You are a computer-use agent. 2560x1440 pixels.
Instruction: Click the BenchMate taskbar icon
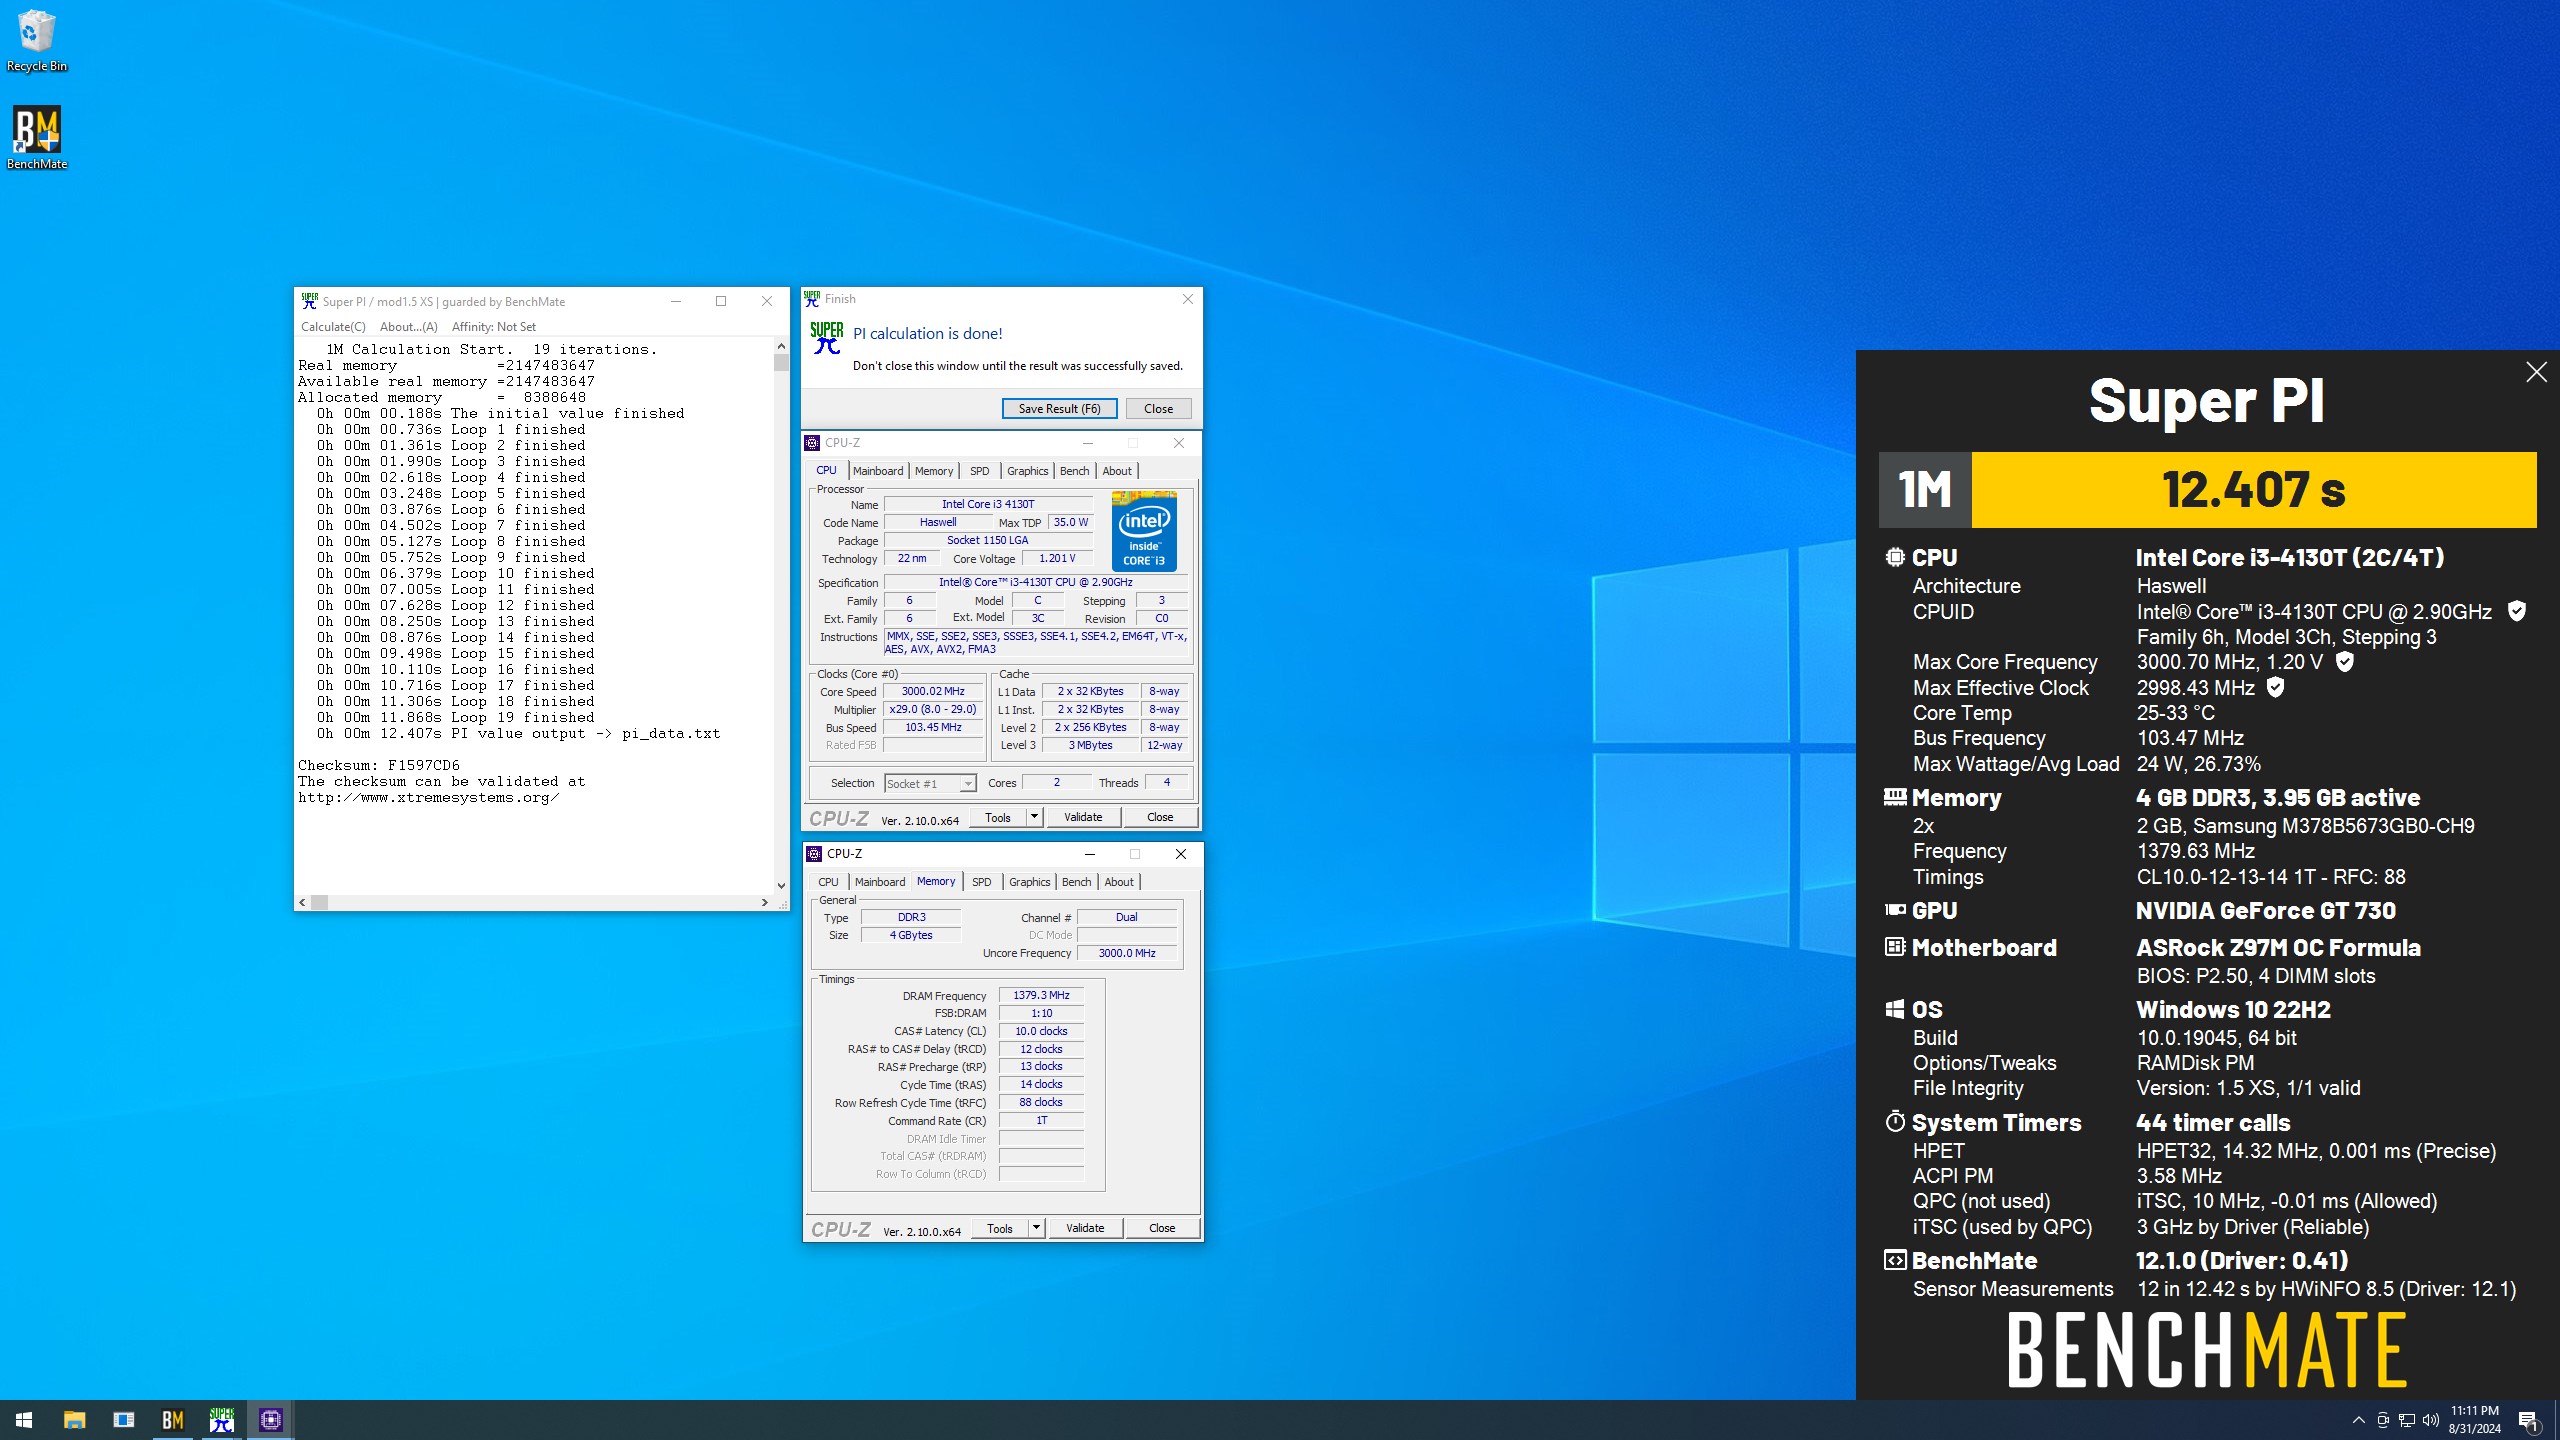tap(172, 1420)
